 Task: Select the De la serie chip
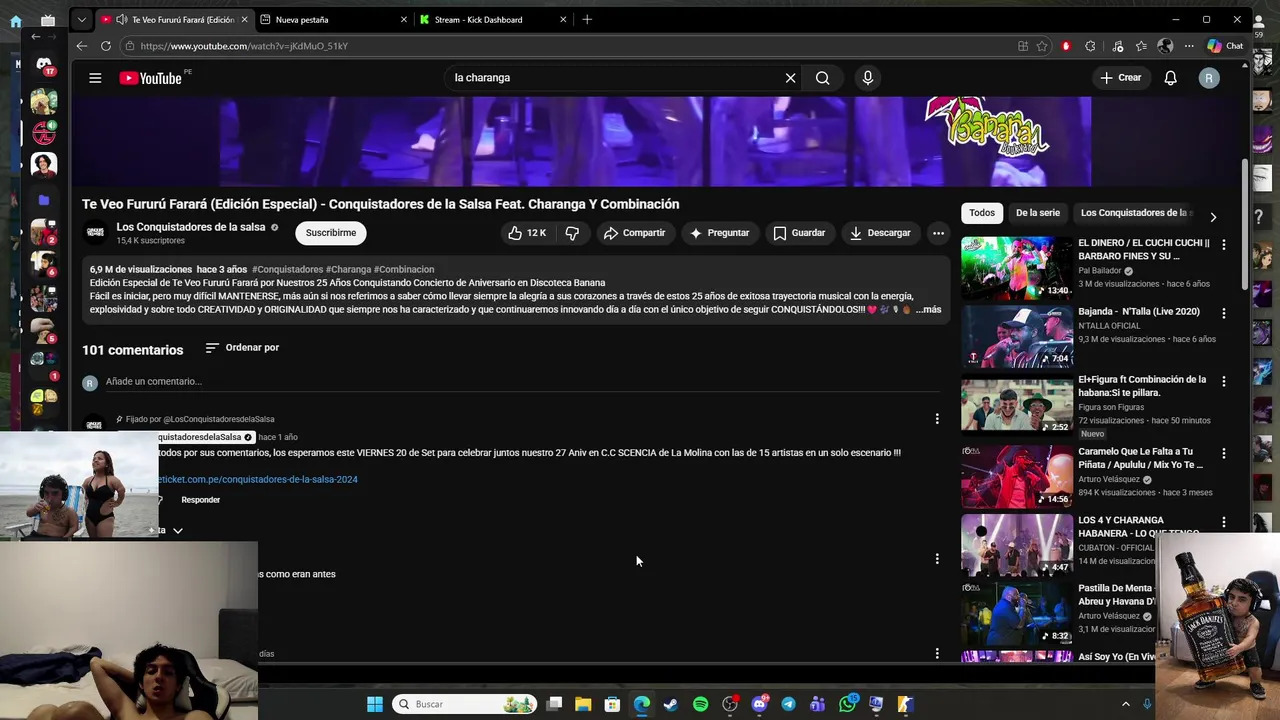pos(1037,213)
